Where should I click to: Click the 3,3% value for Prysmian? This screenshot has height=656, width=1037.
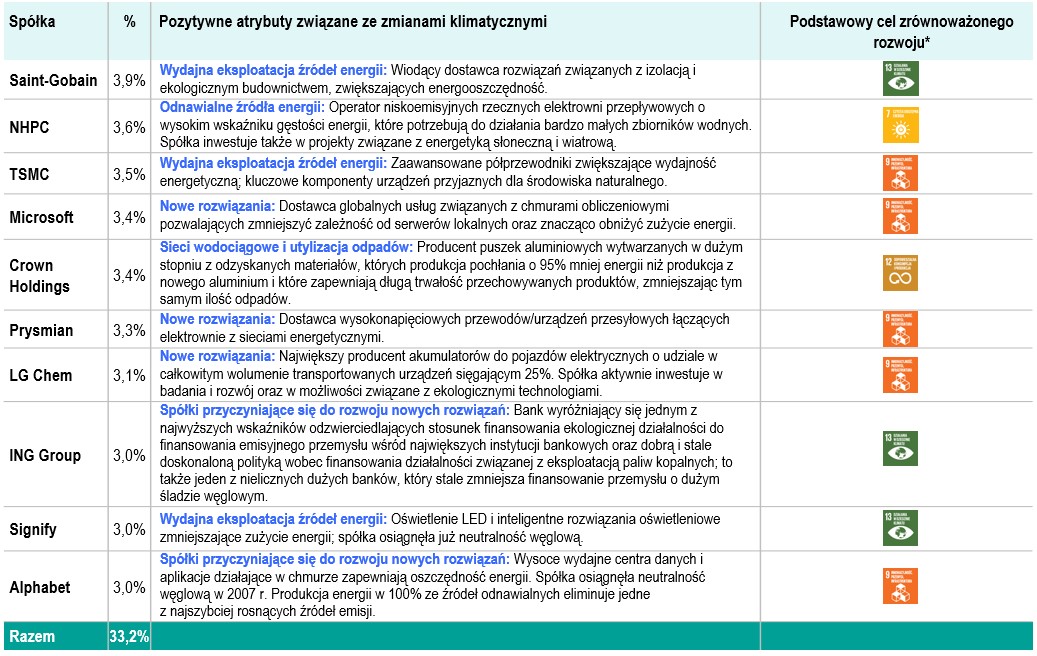click(129, 331)
